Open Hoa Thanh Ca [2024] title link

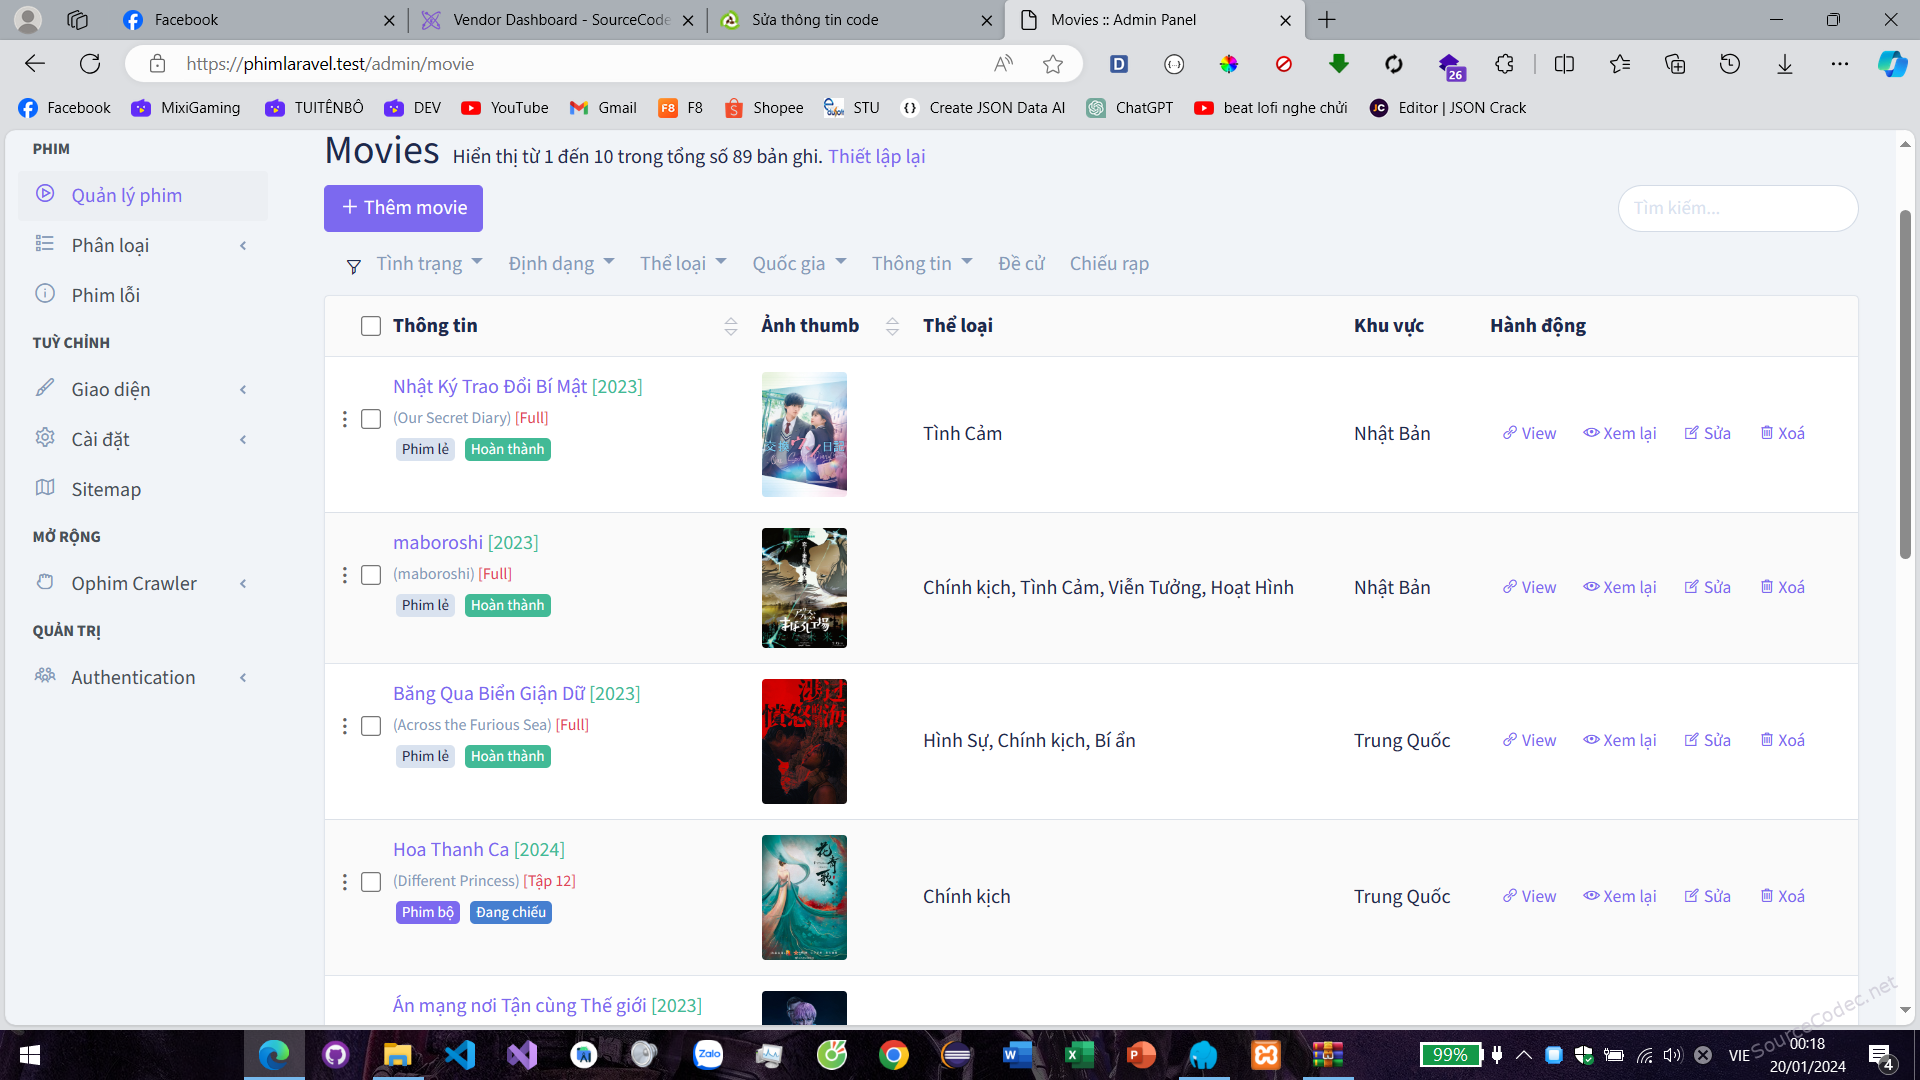click(x=478, y=850)
